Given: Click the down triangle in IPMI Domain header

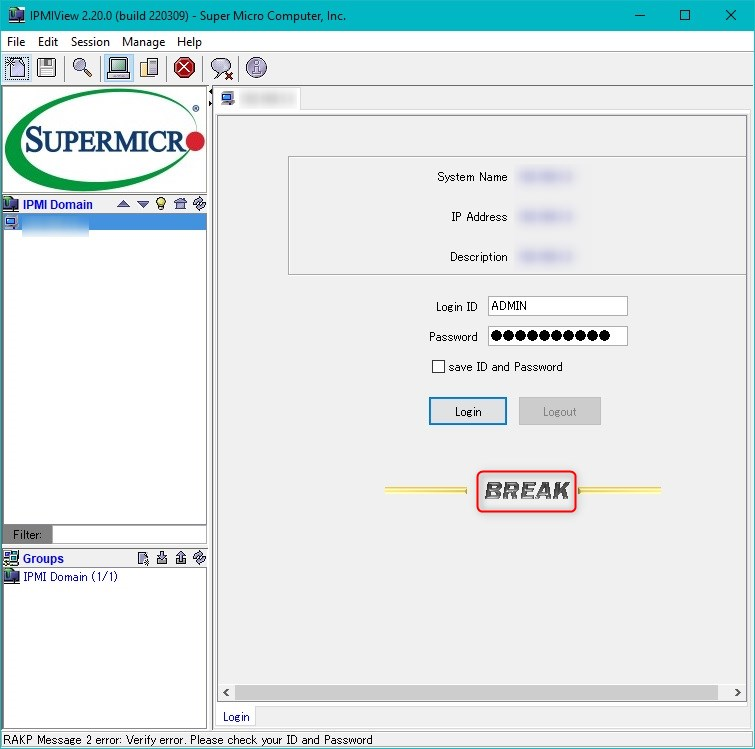Looking at the screenshot, I should pyautogui.click(x=142, y=204).
